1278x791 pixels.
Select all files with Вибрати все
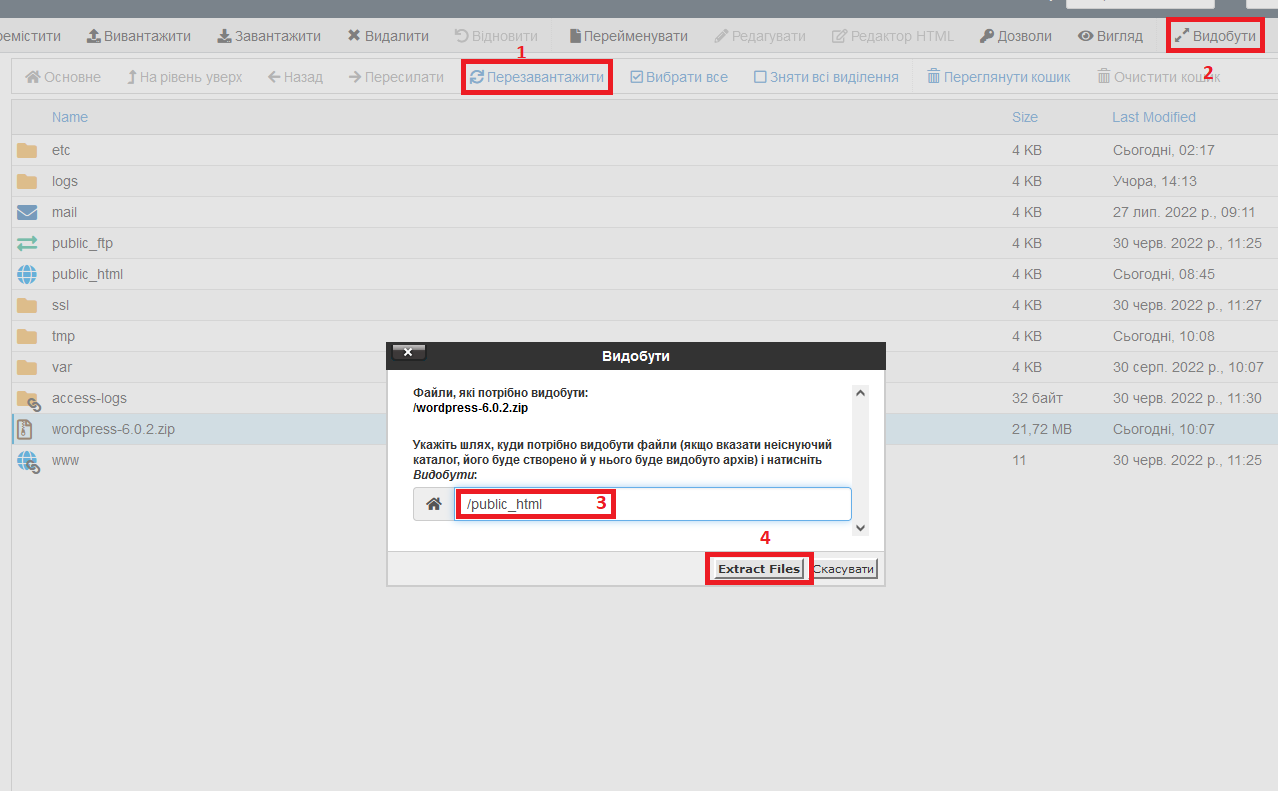click(x=679, y=77)
